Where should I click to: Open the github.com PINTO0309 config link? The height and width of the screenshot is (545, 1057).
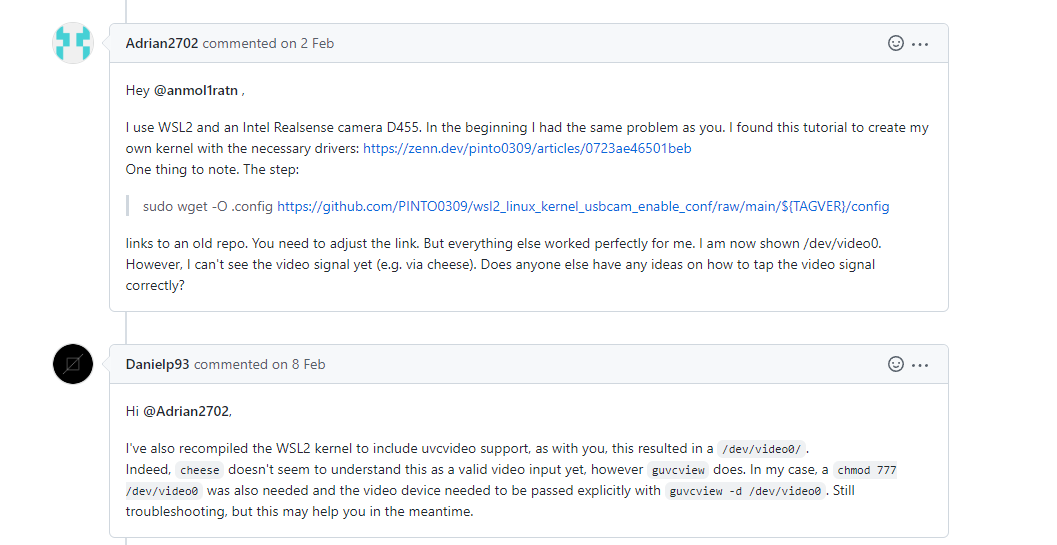tap(583, 206)
